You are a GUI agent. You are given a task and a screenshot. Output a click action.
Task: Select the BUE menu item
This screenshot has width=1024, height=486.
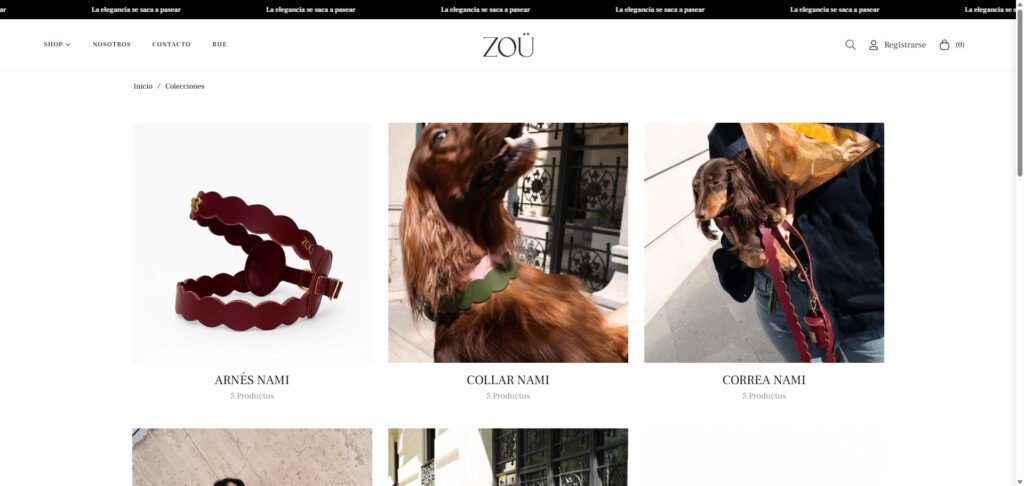(219, 44)
